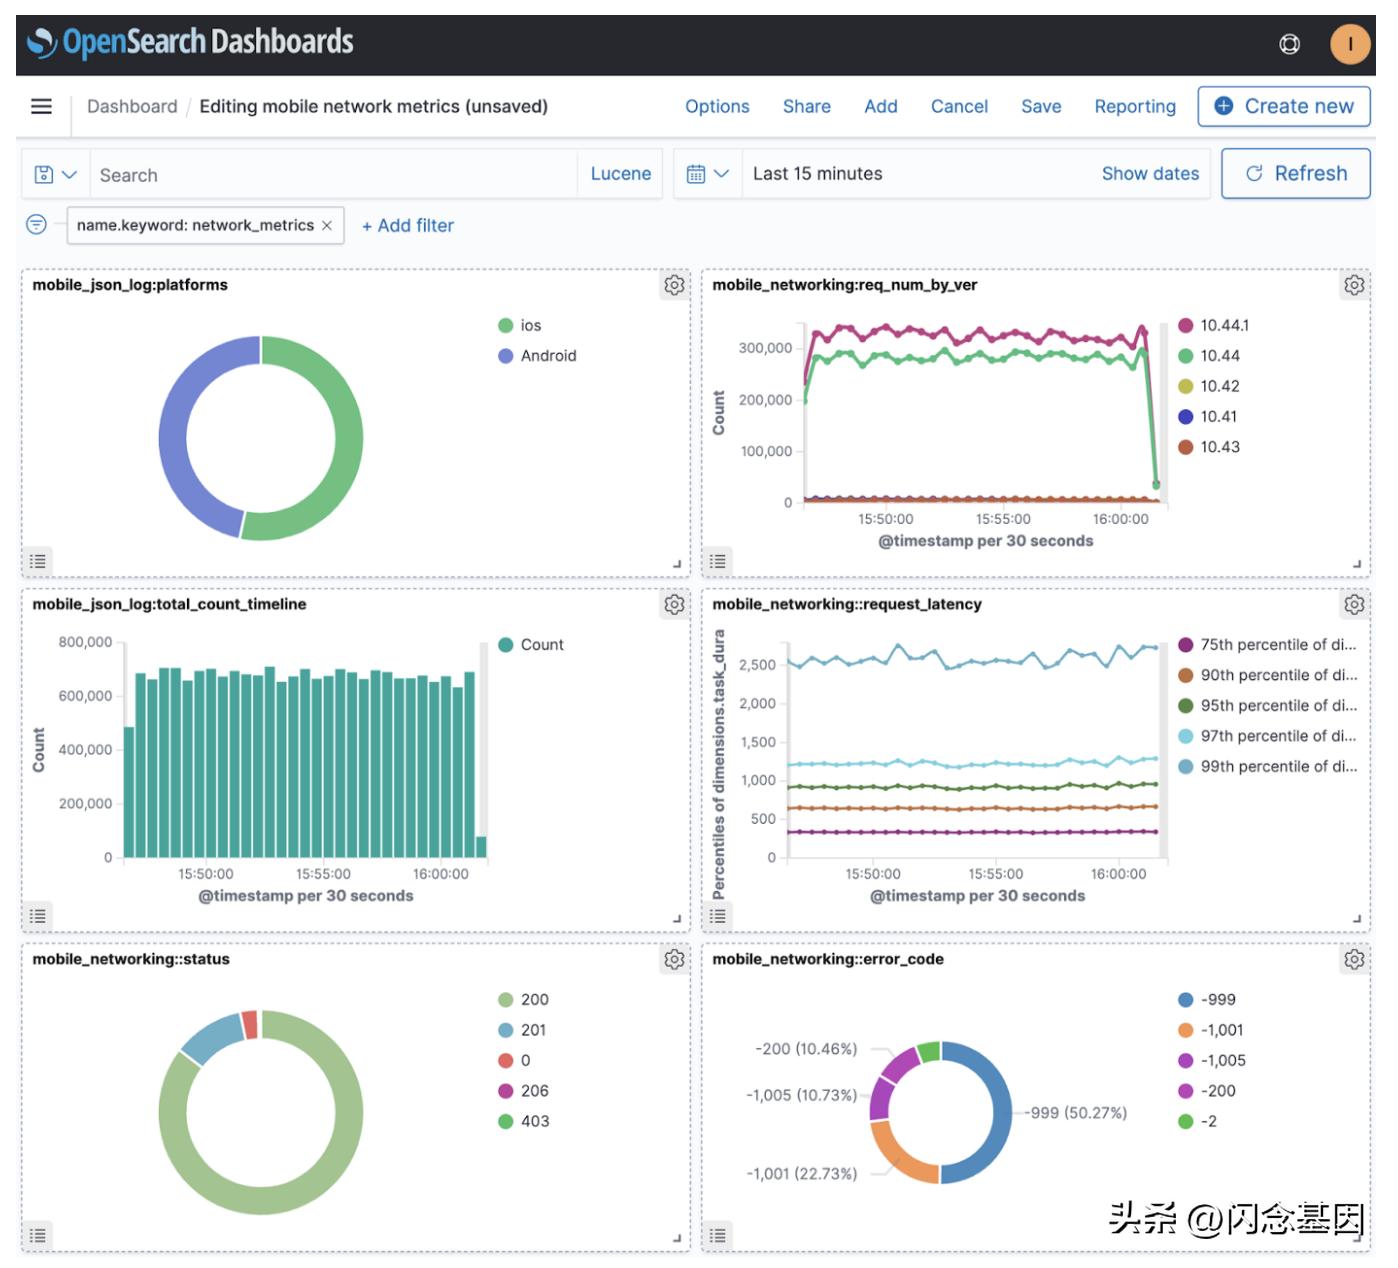Click the Count legend entry
The width and height of the screenshot is (1398, 1268).
(531, 645)
